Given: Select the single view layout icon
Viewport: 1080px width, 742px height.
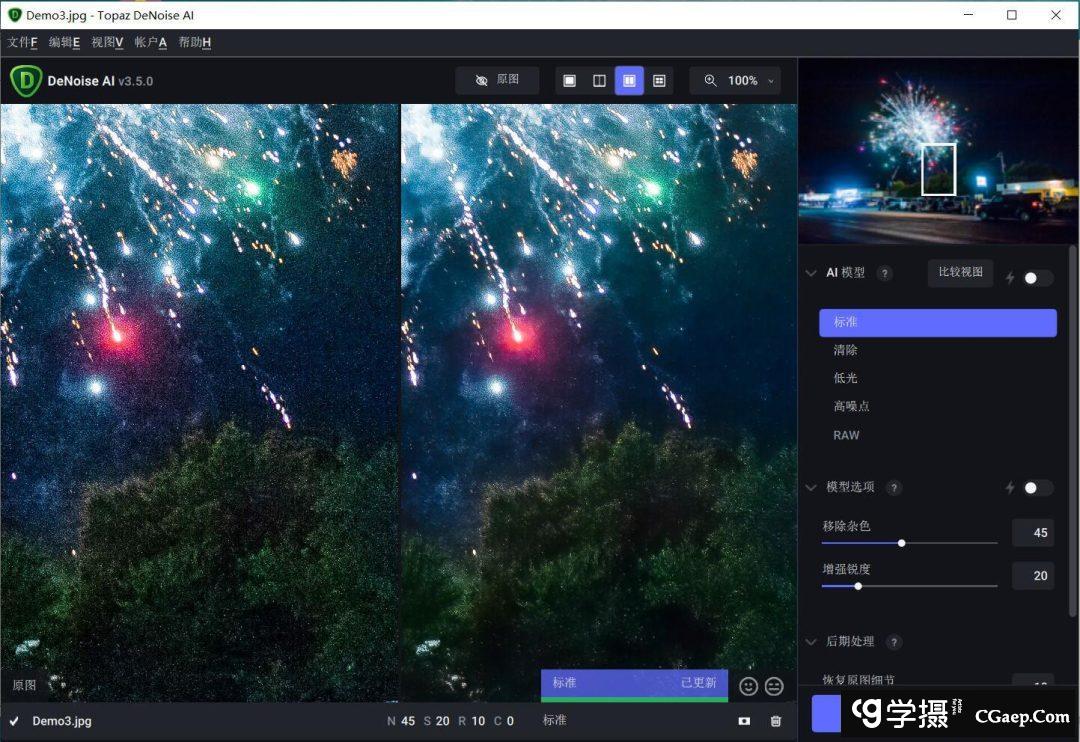Looking at the screenshot, I should pyautogui.click(x=569, y=81).
